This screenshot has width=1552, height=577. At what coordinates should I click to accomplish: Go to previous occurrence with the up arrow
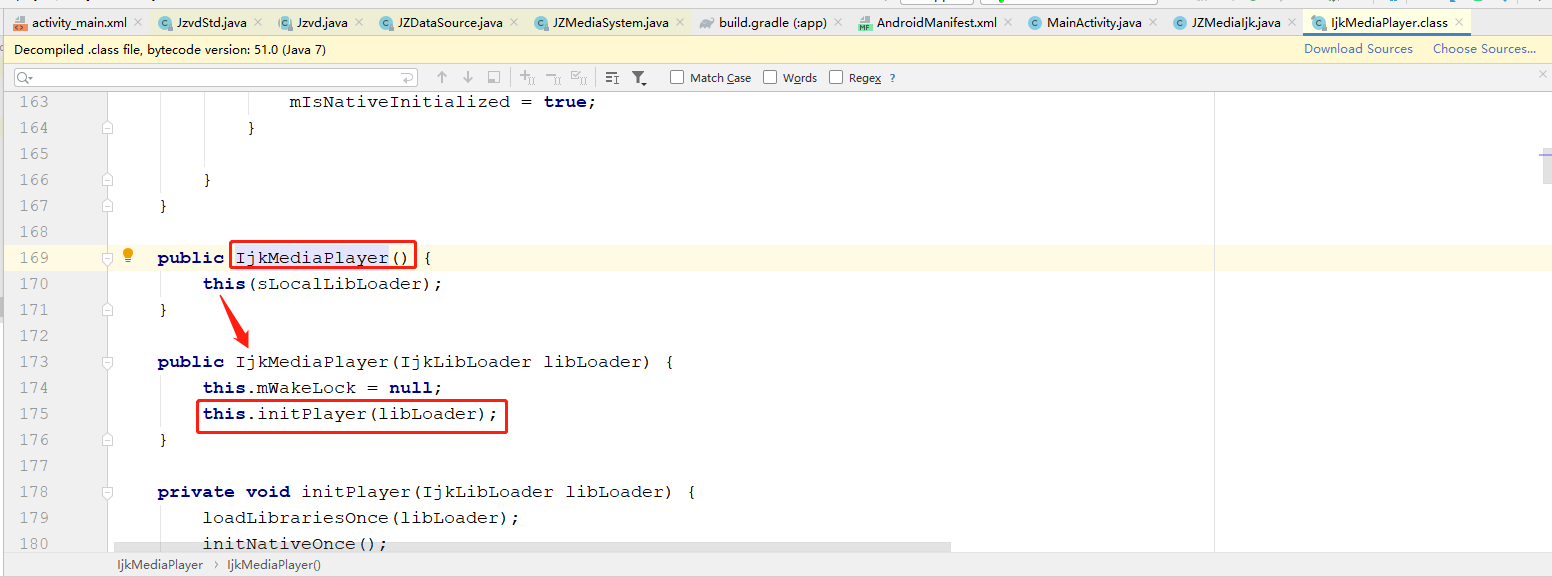coord(442,77)
